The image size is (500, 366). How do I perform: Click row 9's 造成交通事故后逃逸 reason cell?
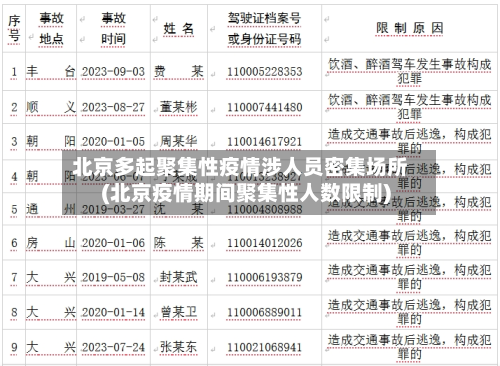(x=410, y=347)
